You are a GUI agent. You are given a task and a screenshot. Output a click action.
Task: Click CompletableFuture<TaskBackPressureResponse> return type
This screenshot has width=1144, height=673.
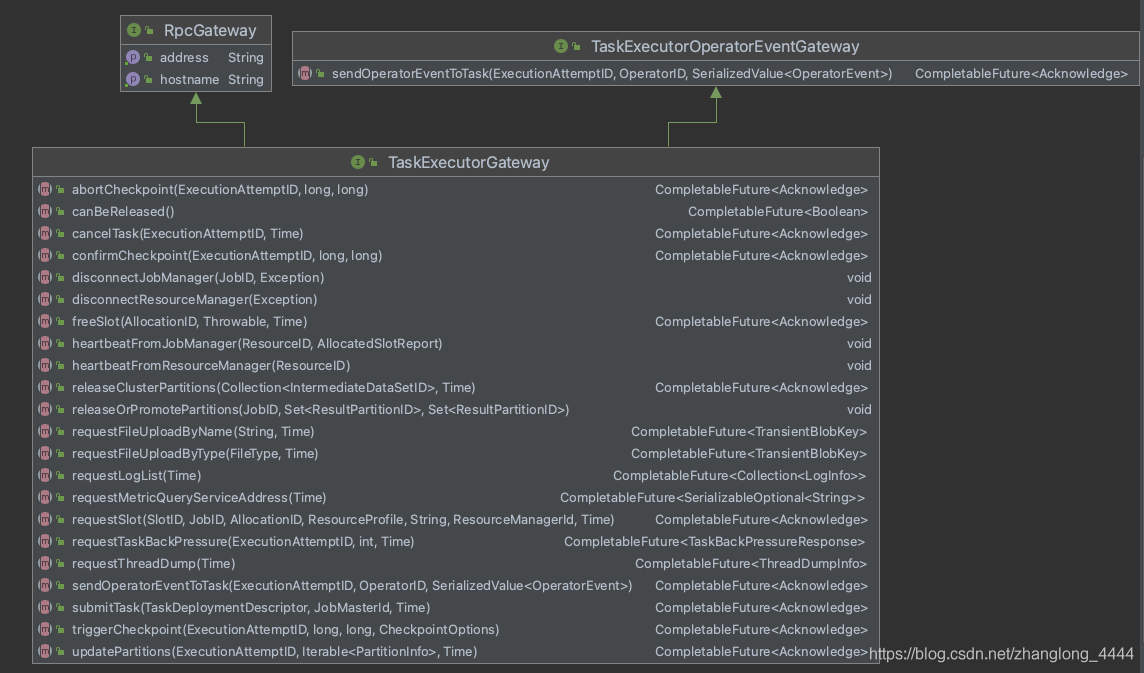[x=714, y=542]
